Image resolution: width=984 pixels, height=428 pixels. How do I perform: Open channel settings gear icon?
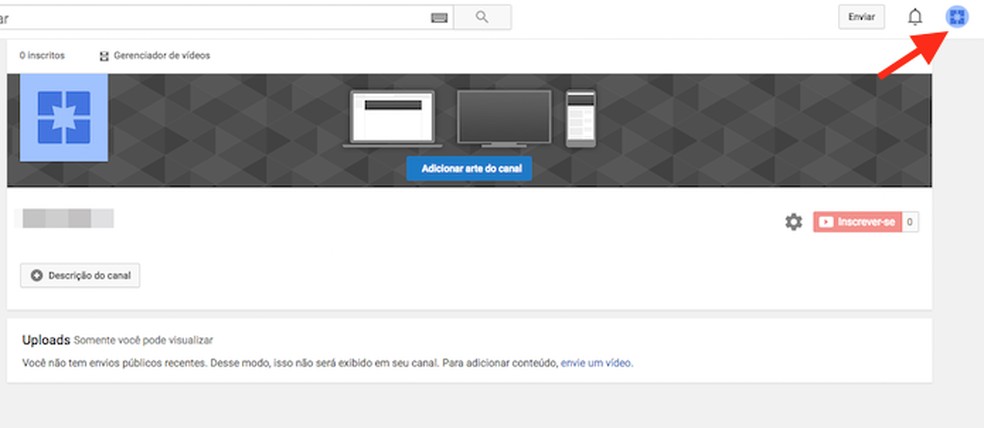[x=794, y=222]
